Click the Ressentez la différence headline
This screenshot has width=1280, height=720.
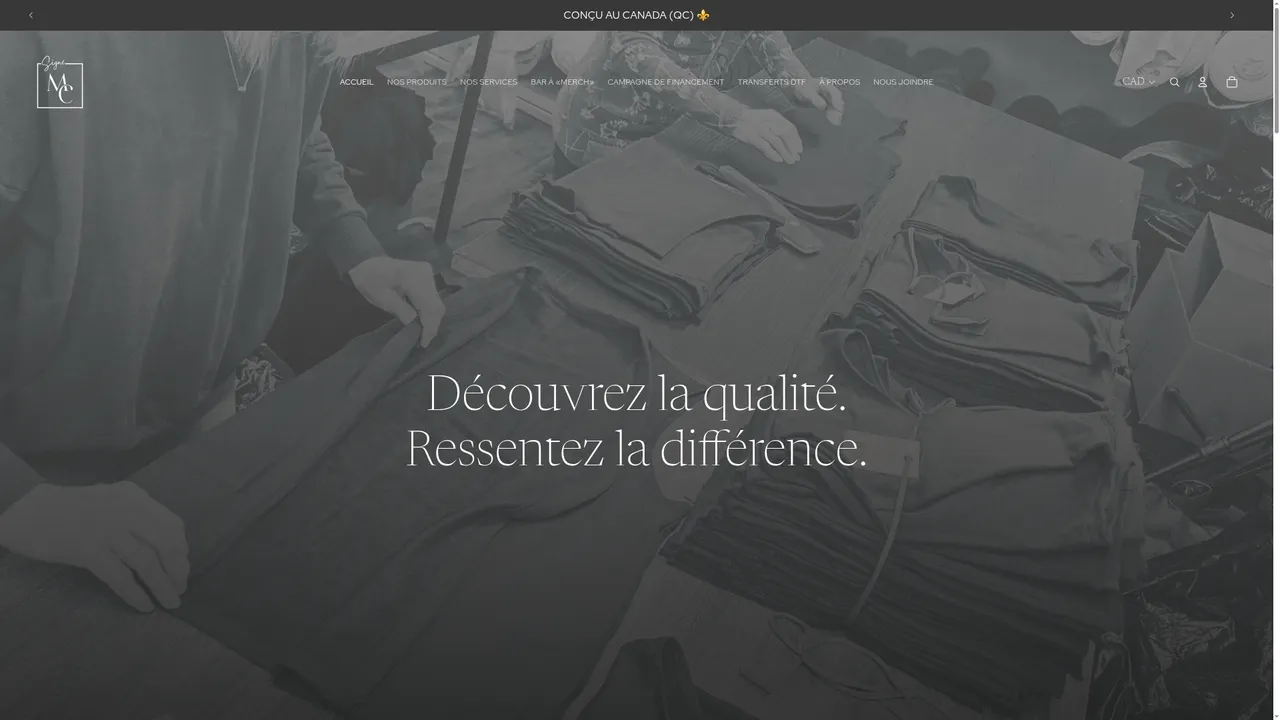tap(637, 448)
